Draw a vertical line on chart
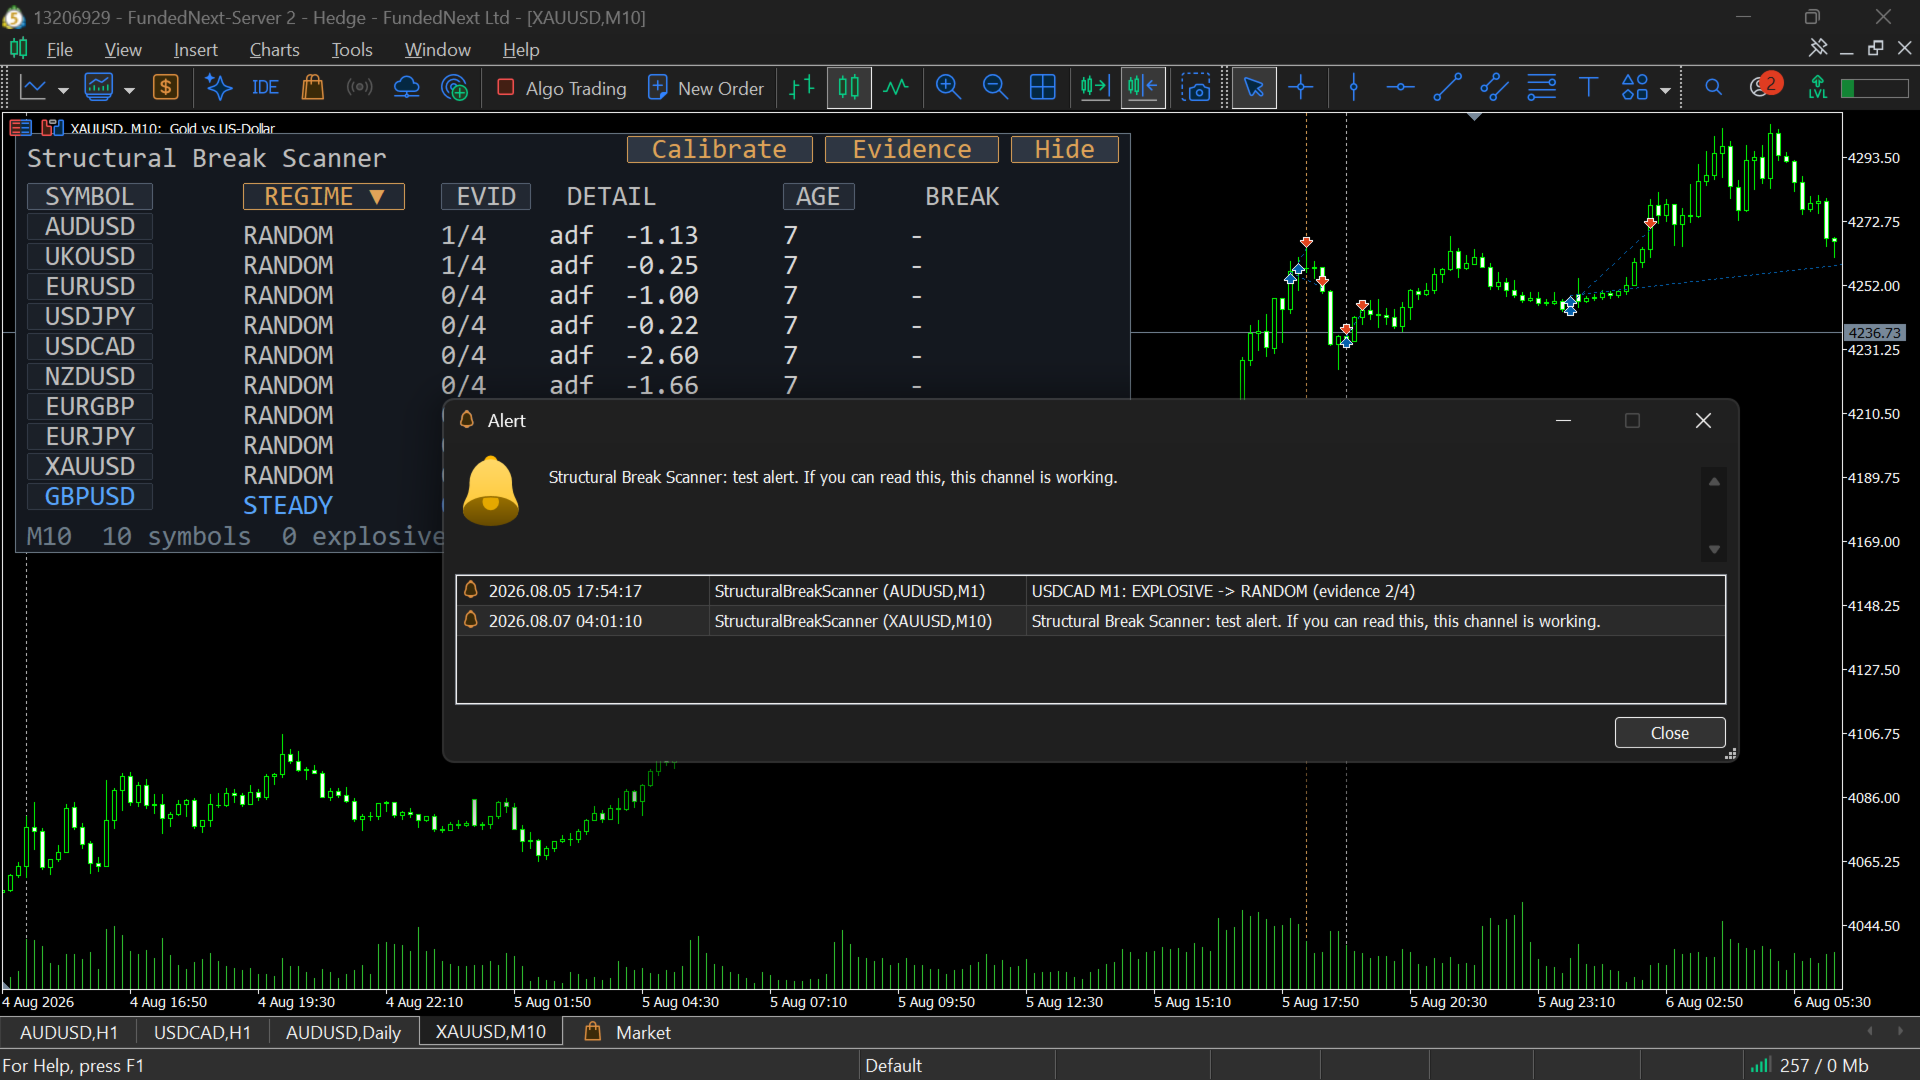Viewport: 1920px width, 1080px height. (x=1354, y=88)
